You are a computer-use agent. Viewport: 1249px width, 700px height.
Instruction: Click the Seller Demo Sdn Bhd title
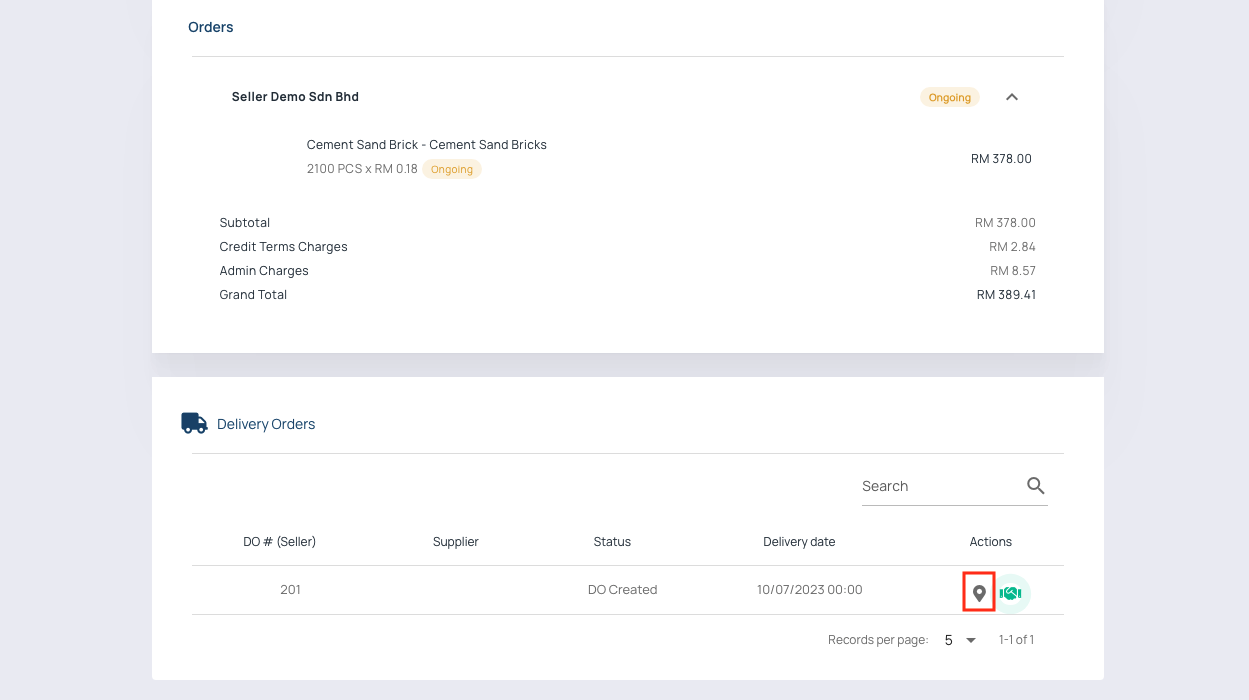click(295, 97)
